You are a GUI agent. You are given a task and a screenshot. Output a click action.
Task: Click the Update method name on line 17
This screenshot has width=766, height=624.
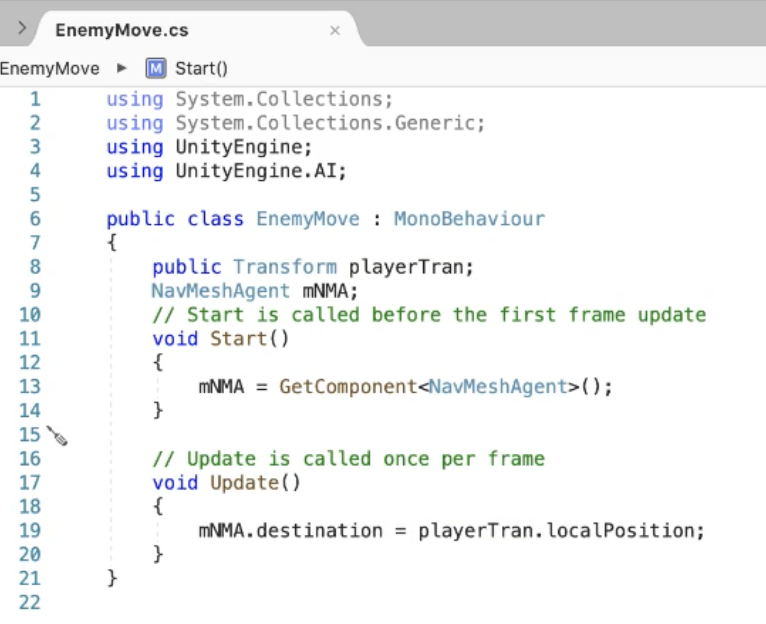pyautogui.click(x=242, y=483)
